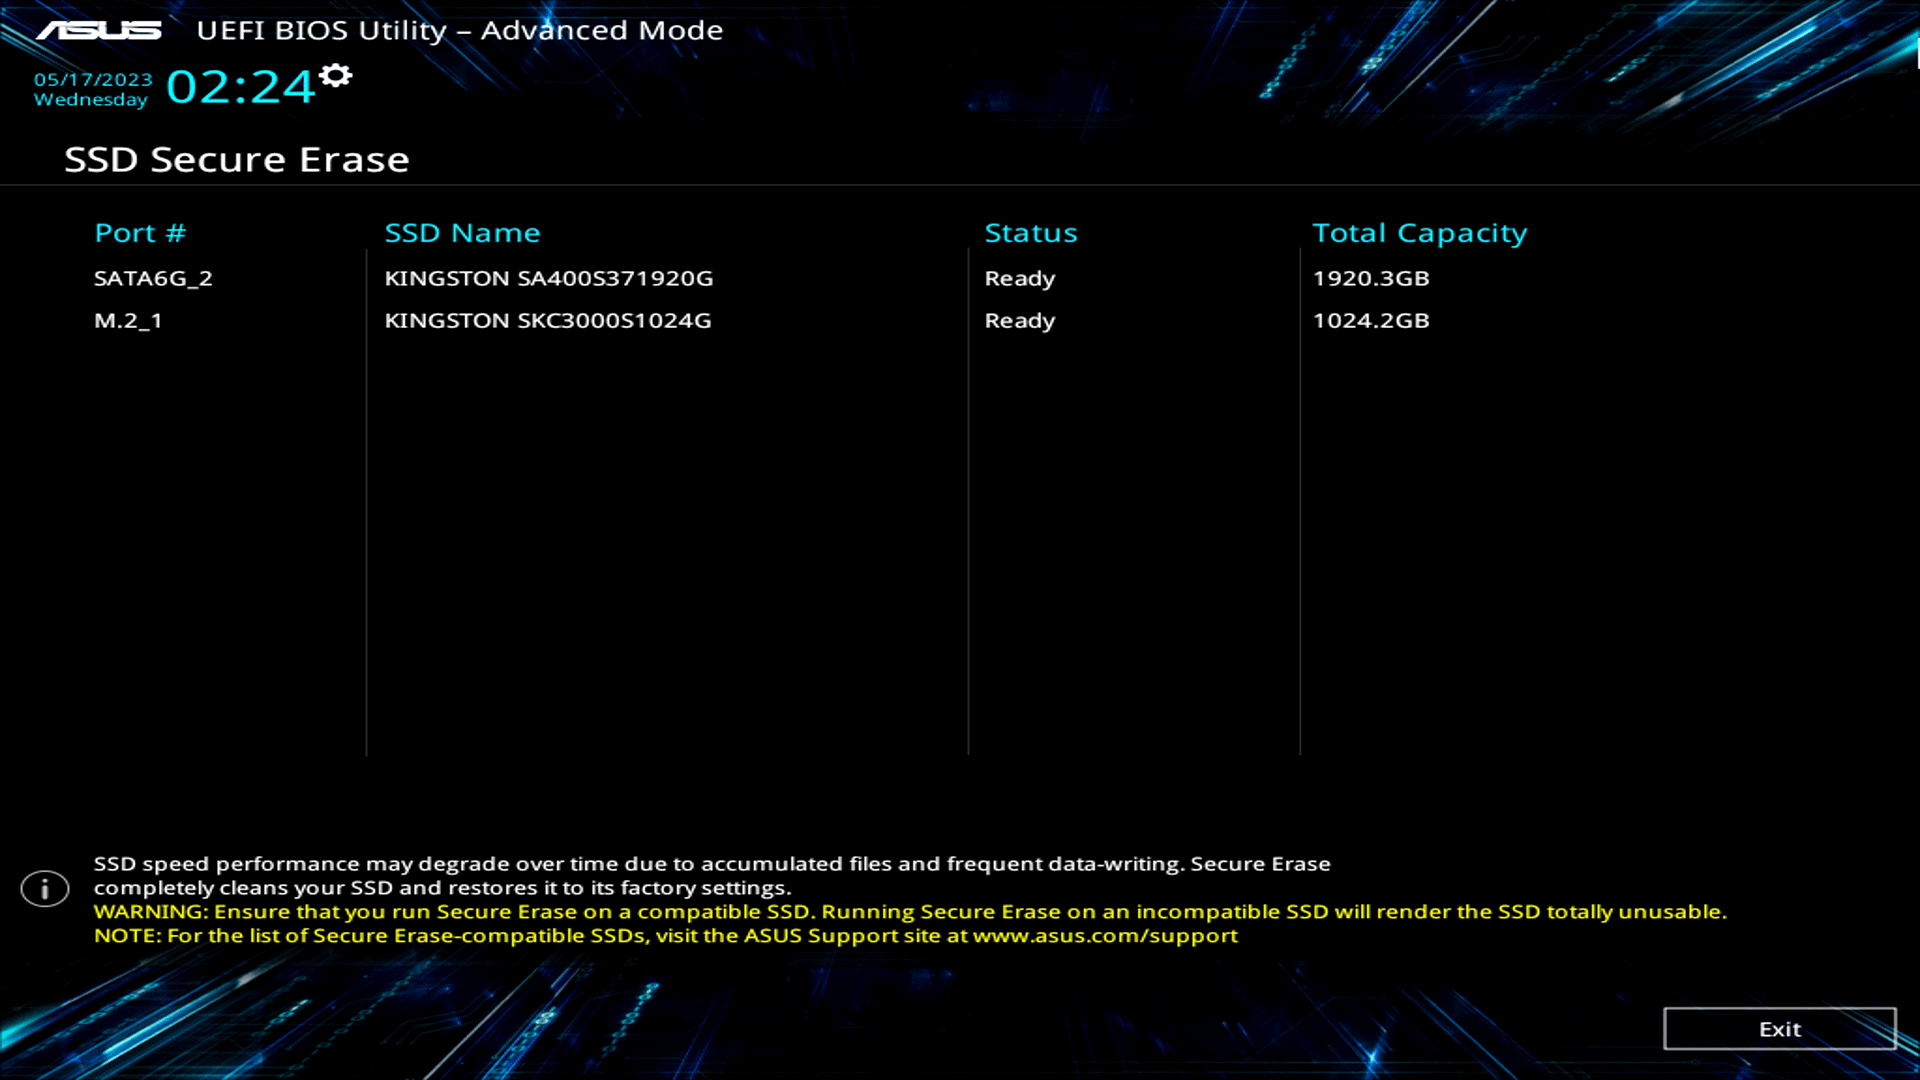Switch to Advanced Mode header area
The width and height of the screenshot is (1920, 1080).
pos(601,30)
